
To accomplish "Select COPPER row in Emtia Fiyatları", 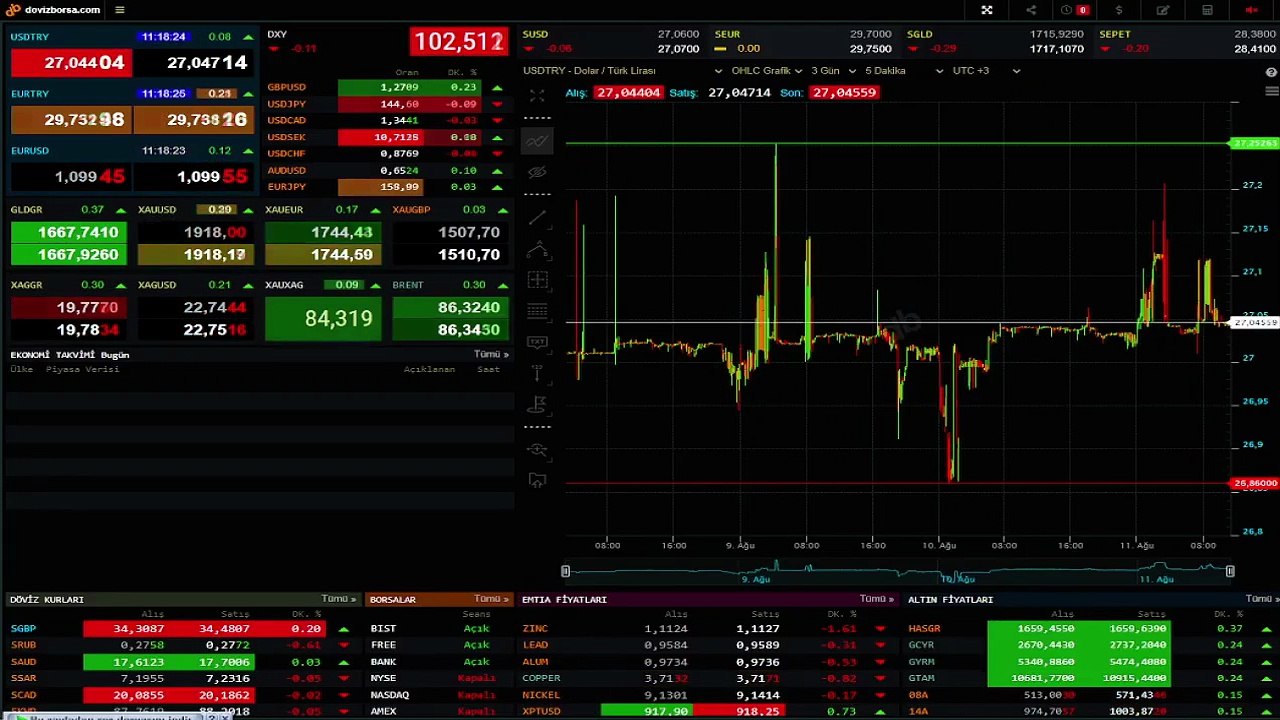I will pyautogui.click(x=708, y=678).
